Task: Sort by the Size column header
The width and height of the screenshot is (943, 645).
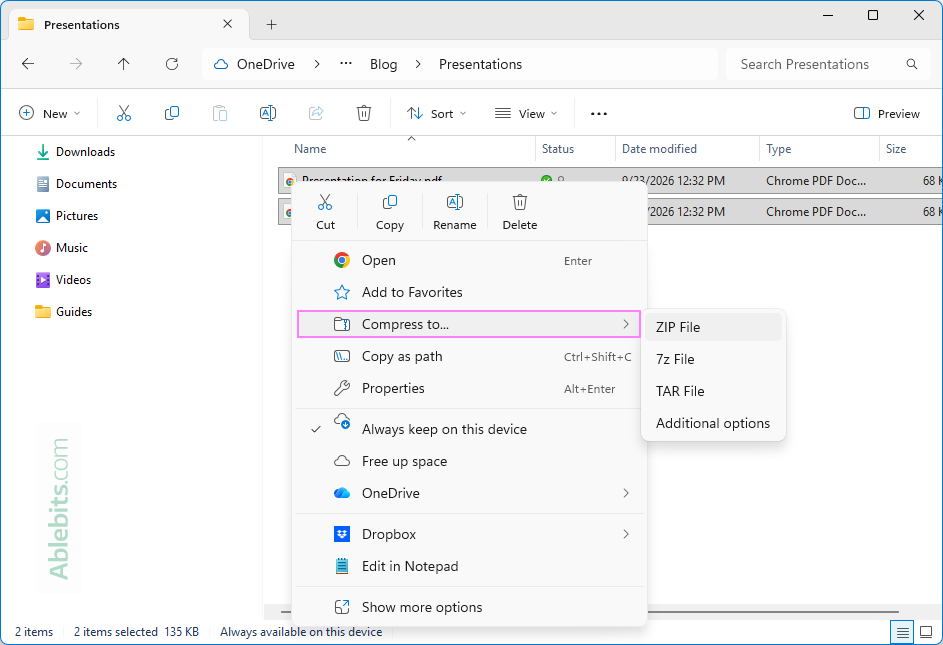Action: pos(911,149)
